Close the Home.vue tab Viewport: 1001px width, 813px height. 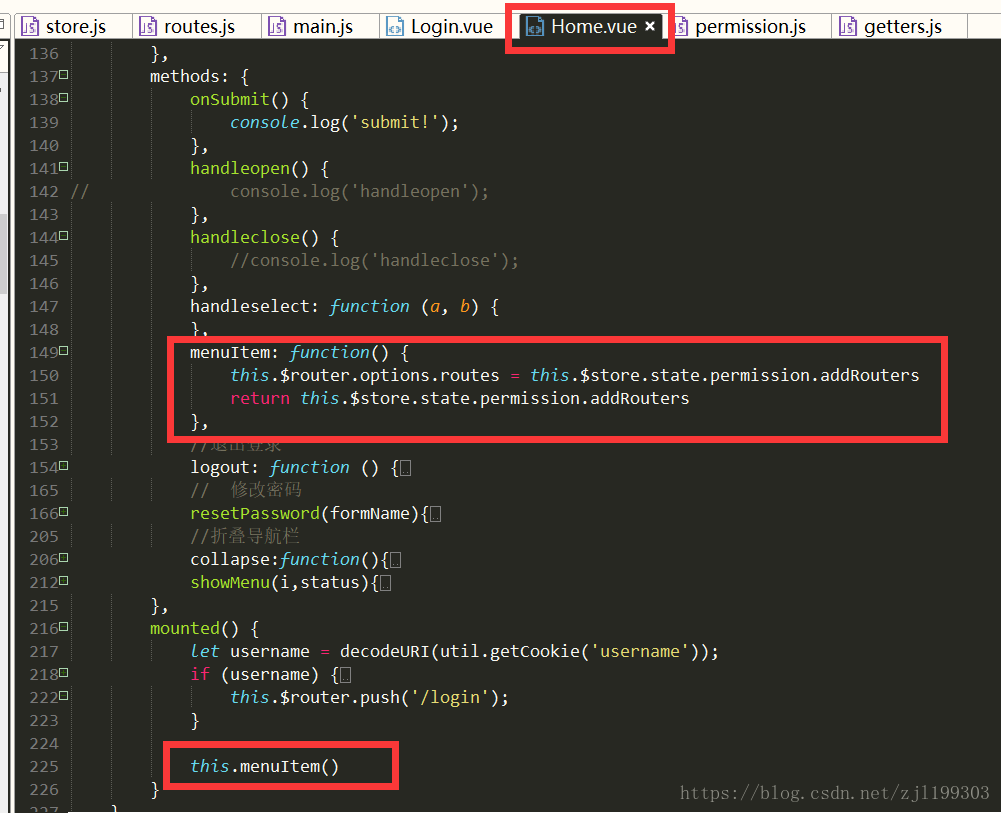click(x=650, y=26)
